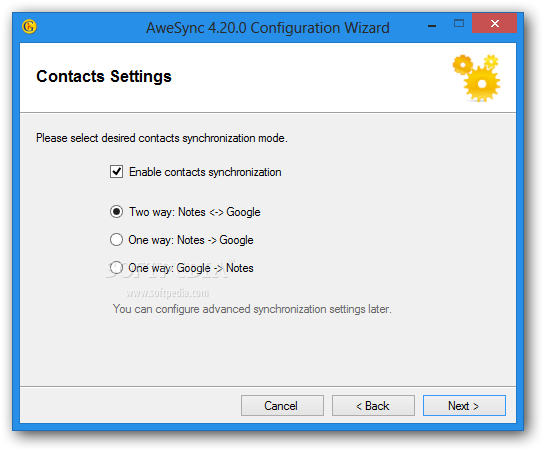Click 'Two way: Notes <-> Google' label text

[195, 212]
